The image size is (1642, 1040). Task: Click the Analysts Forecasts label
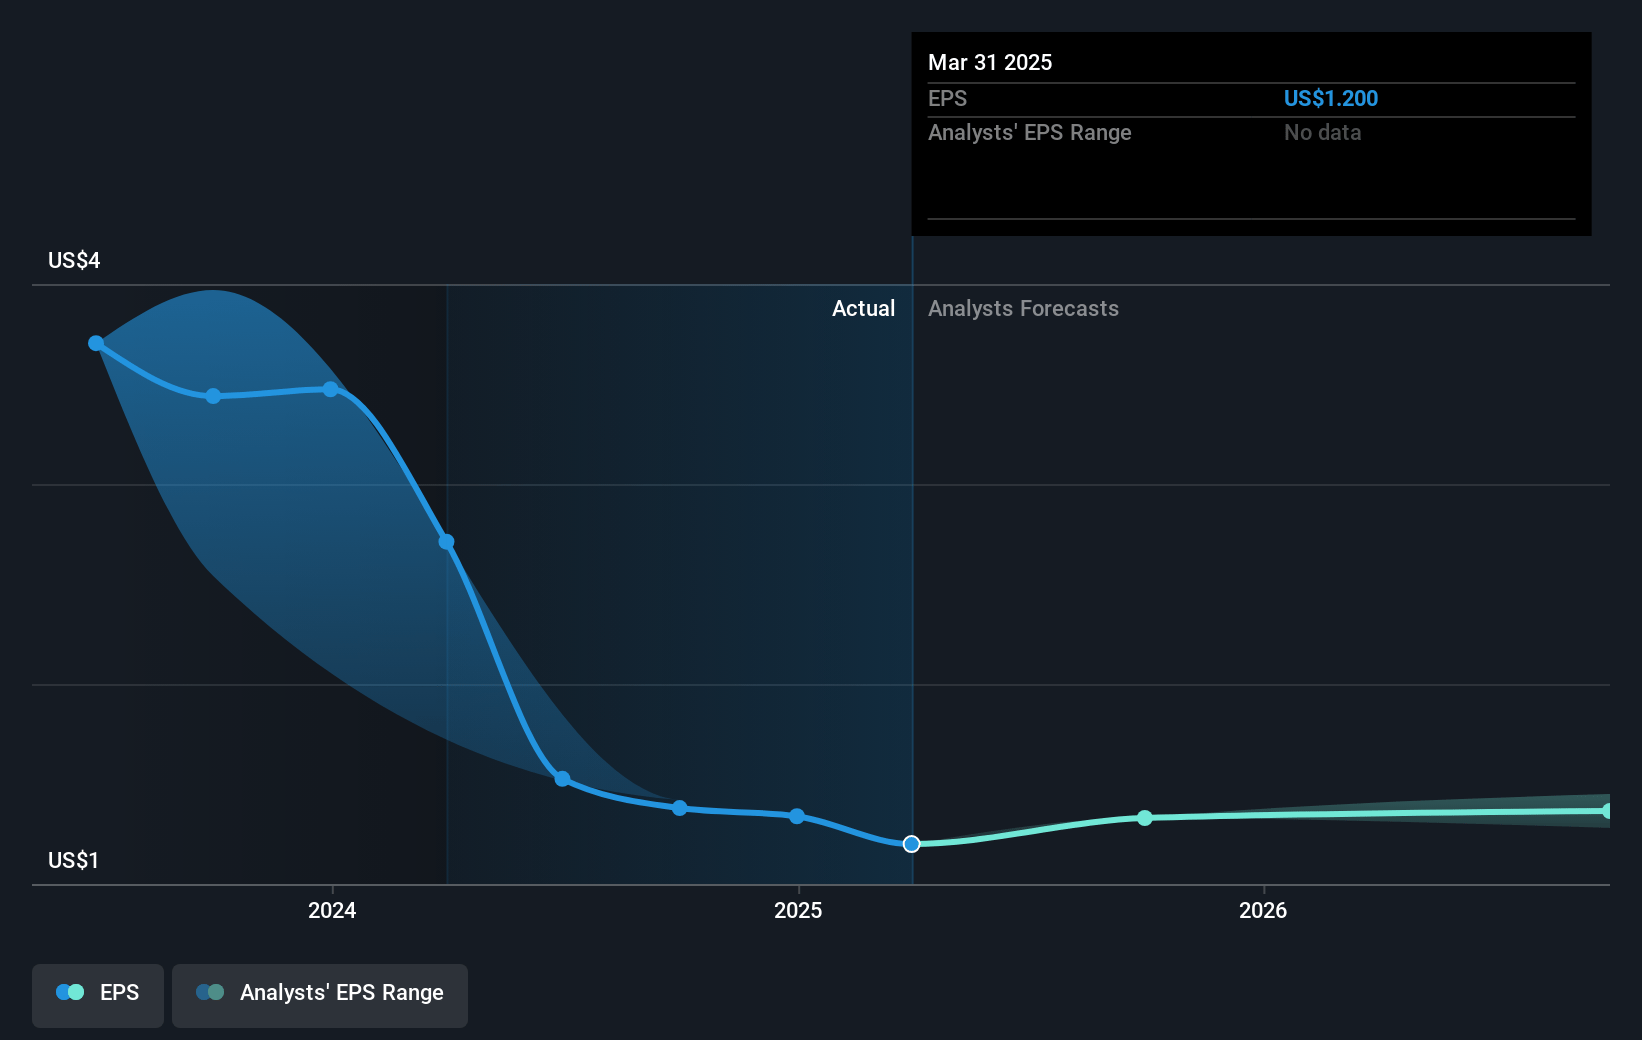coord(1023,308)
